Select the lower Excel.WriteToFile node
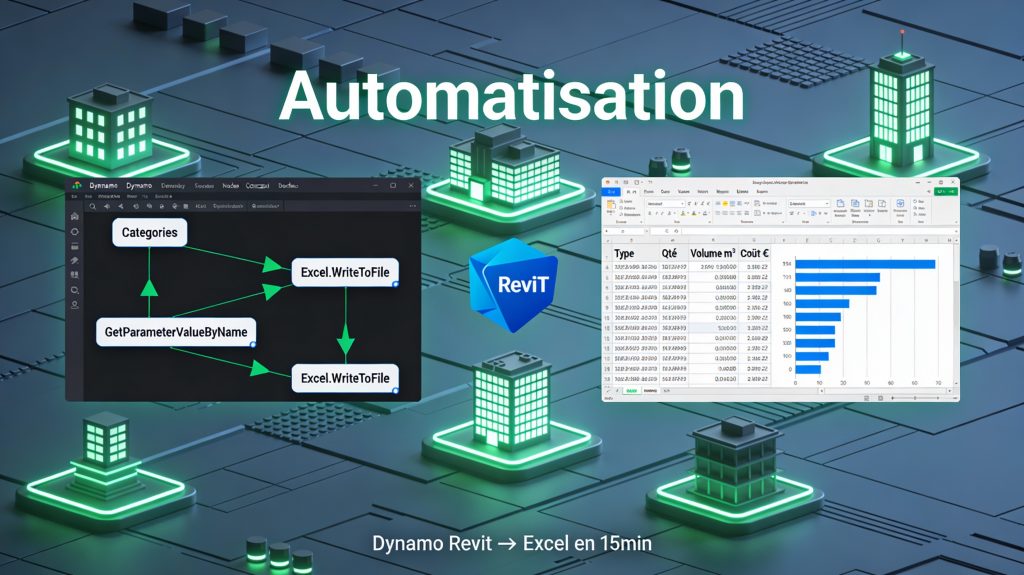Viewport: 1024px width, 575px height. pyautogui.click(x=345, y=378)
